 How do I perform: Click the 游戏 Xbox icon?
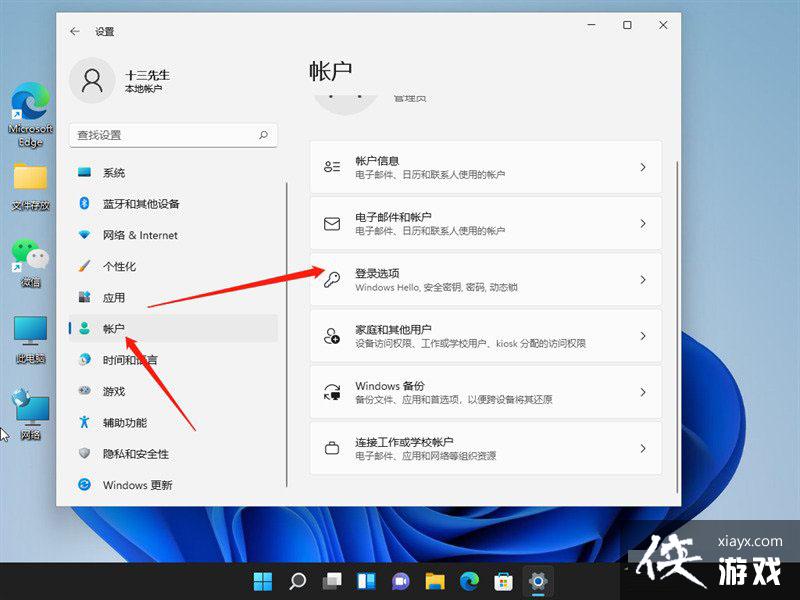pos(83,391)
